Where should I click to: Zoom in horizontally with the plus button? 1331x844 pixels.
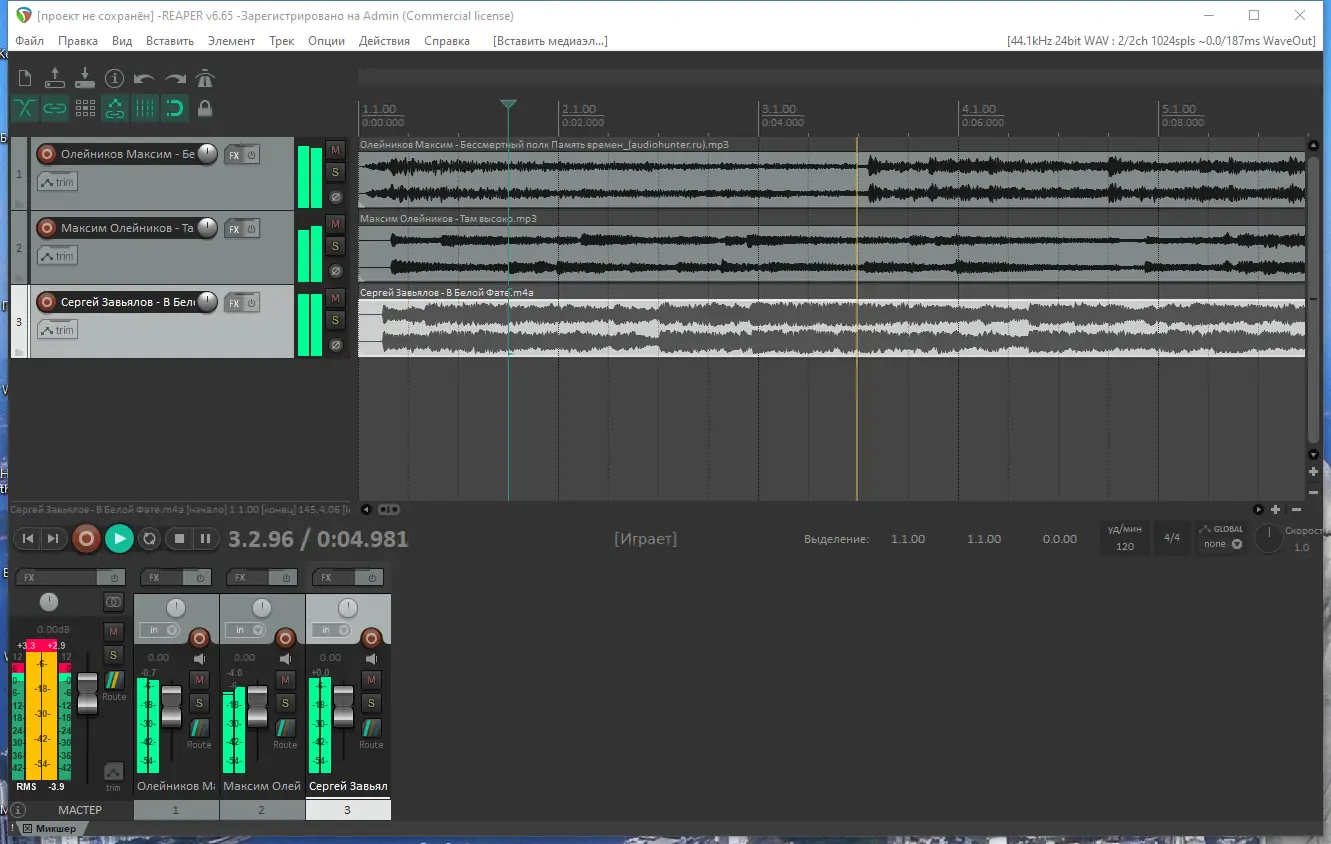(x=1275, y=510)
